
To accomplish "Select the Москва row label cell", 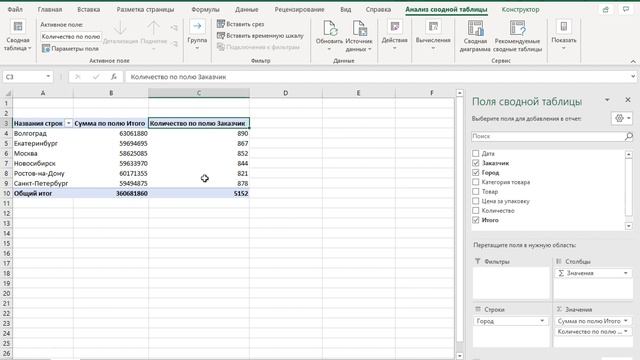I will tap(43, 153).
